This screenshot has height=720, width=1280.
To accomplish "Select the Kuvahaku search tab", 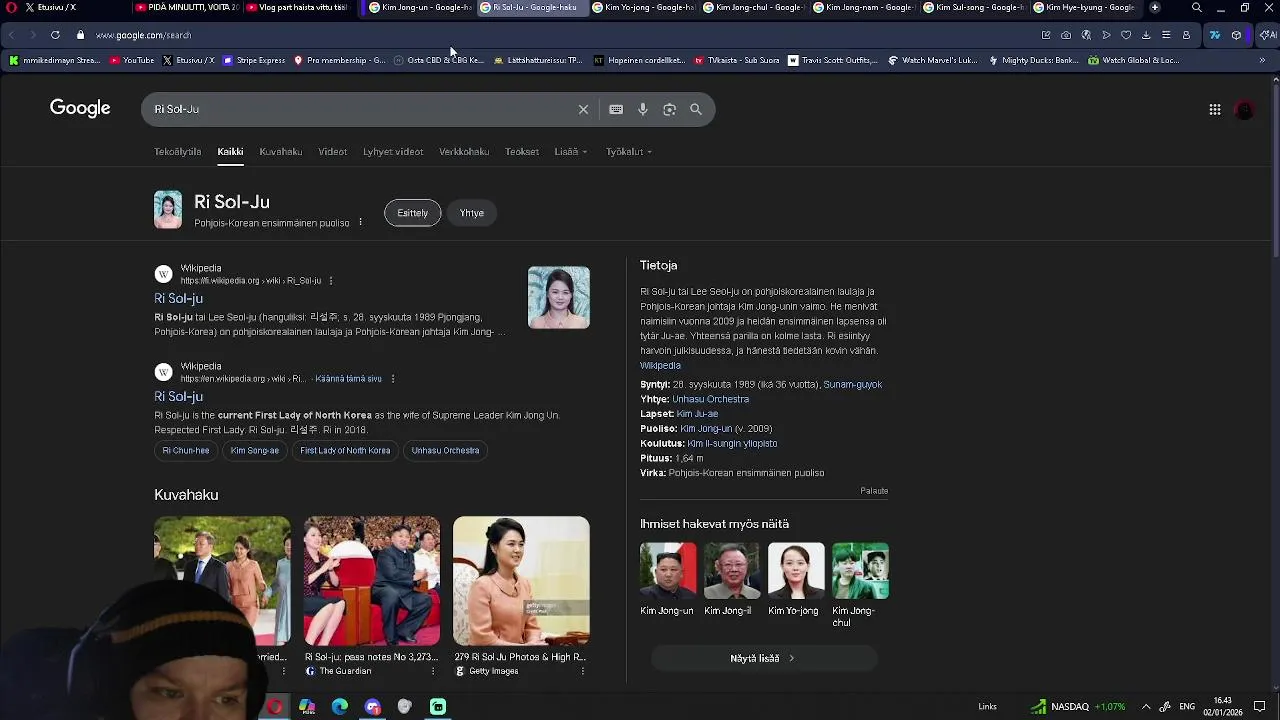I will point(281,152).
